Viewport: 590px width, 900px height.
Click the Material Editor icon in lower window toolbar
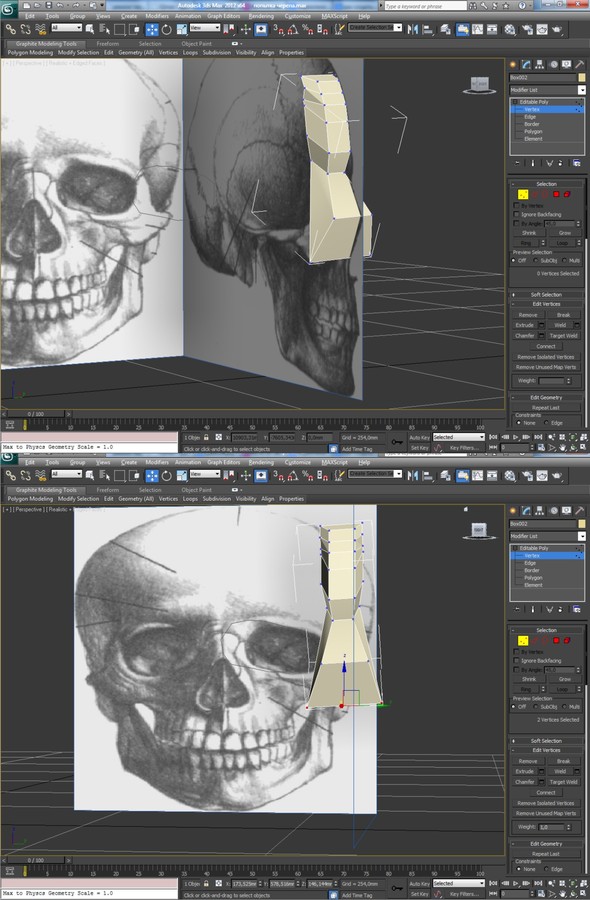coord(510,475)
